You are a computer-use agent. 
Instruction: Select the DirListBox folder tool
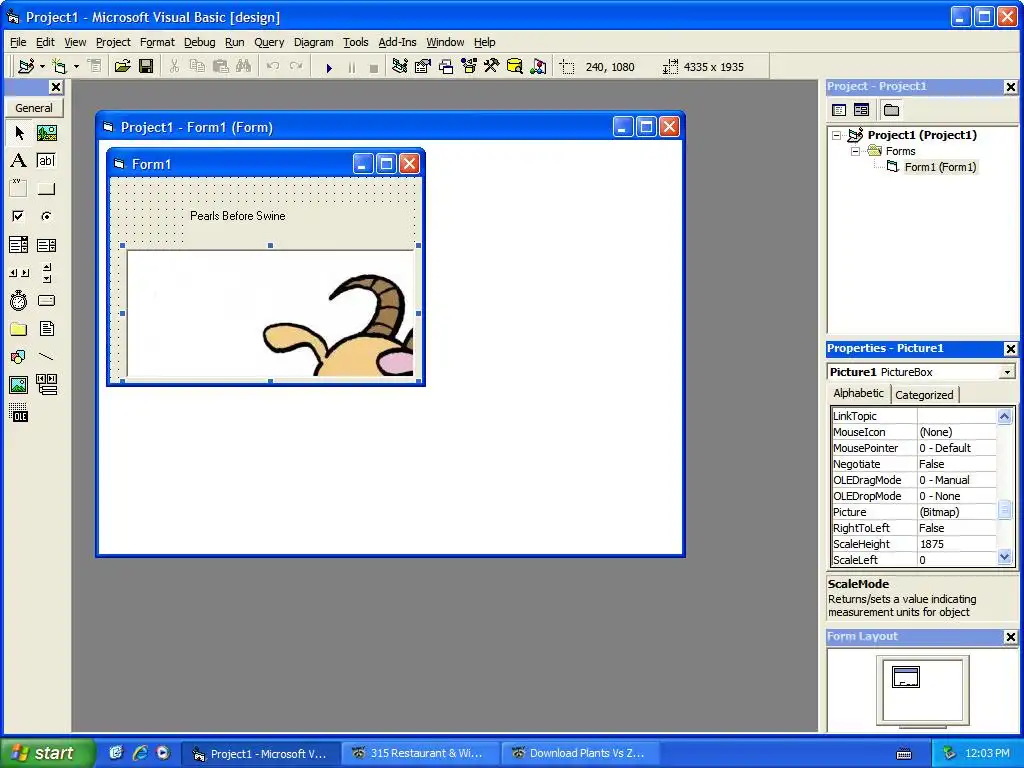[19, 329]
